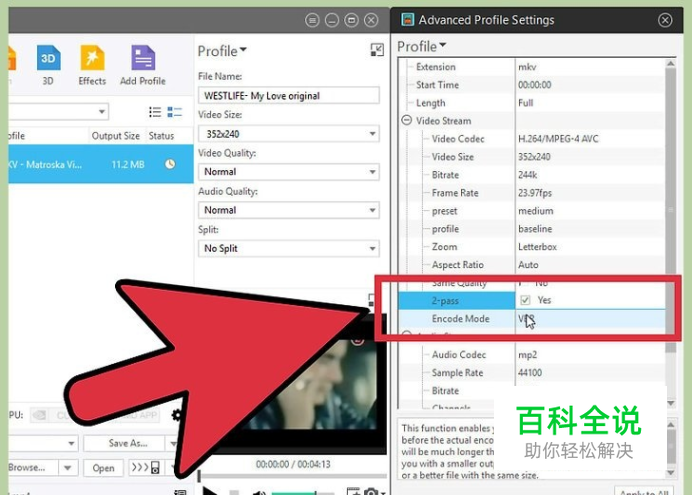This screenshot has height=495, width=692.
Task: Select the Encode Mode row
Action: [x=532, y=319]
